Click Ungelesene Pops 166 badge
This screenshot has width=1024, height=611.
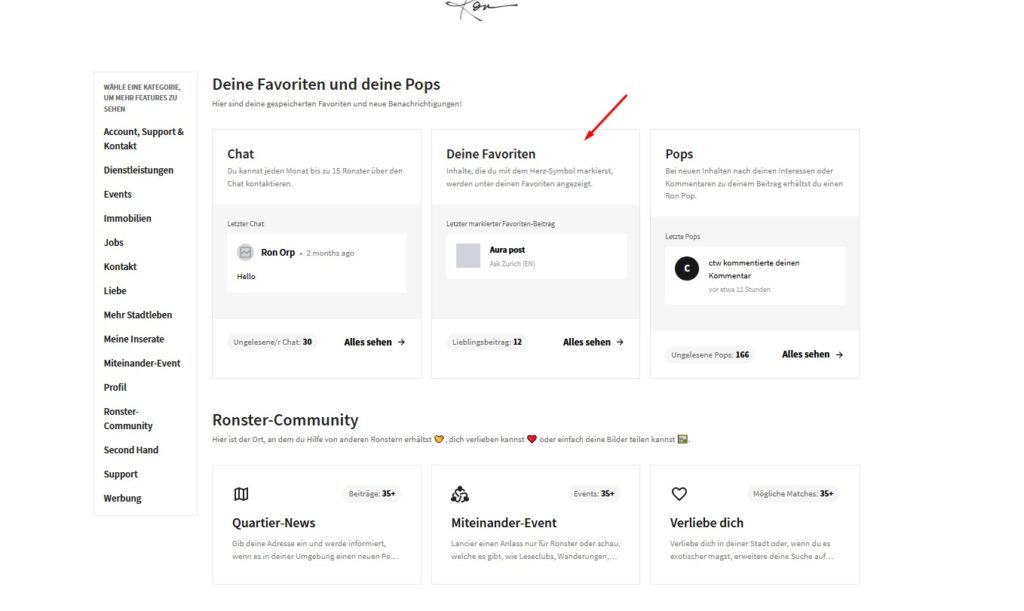coord(710,354)
